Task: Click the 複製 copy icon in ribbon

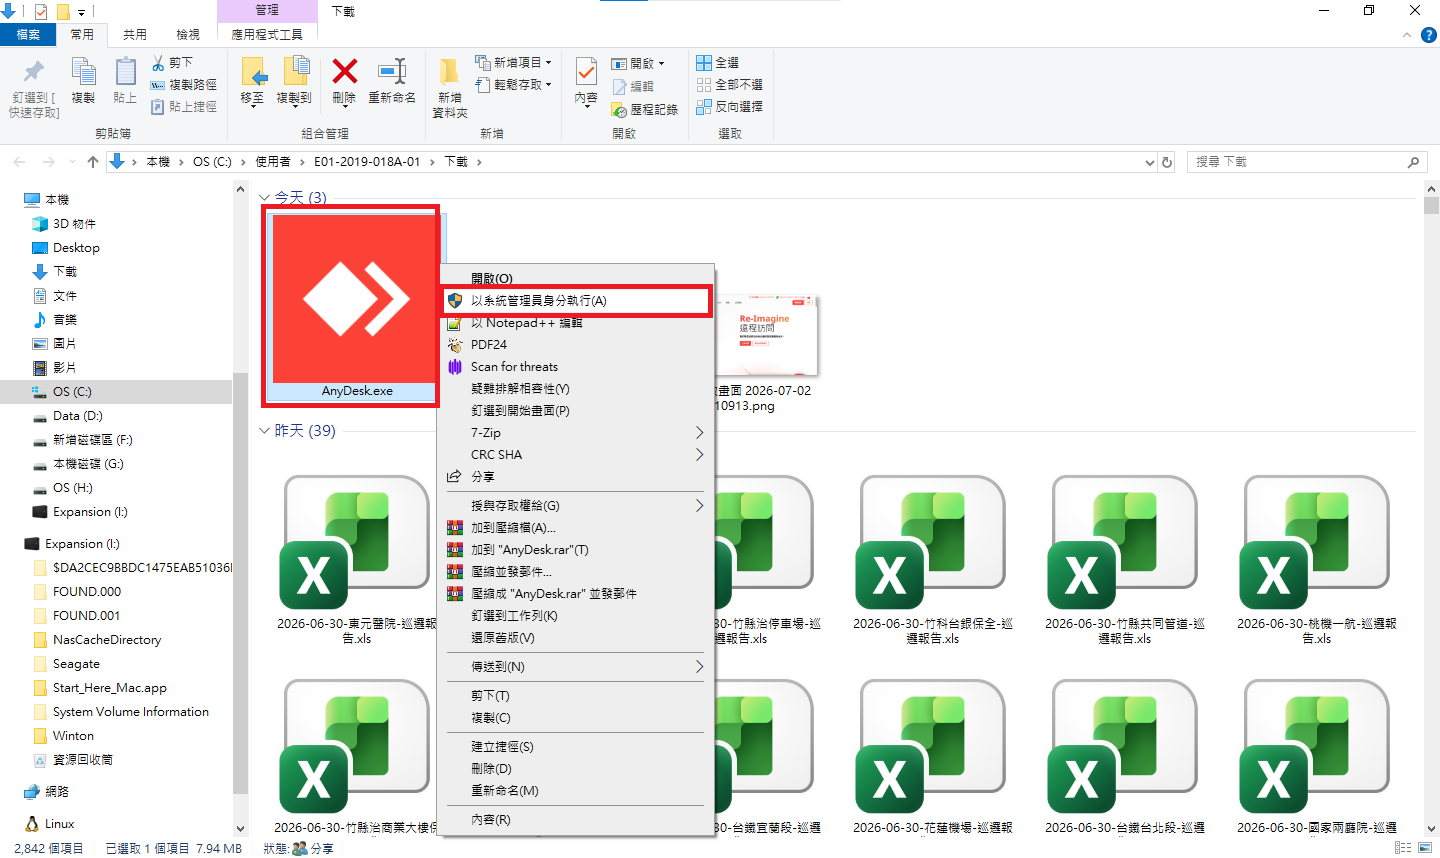Action: pyautogui.click(x=83, y=72)
